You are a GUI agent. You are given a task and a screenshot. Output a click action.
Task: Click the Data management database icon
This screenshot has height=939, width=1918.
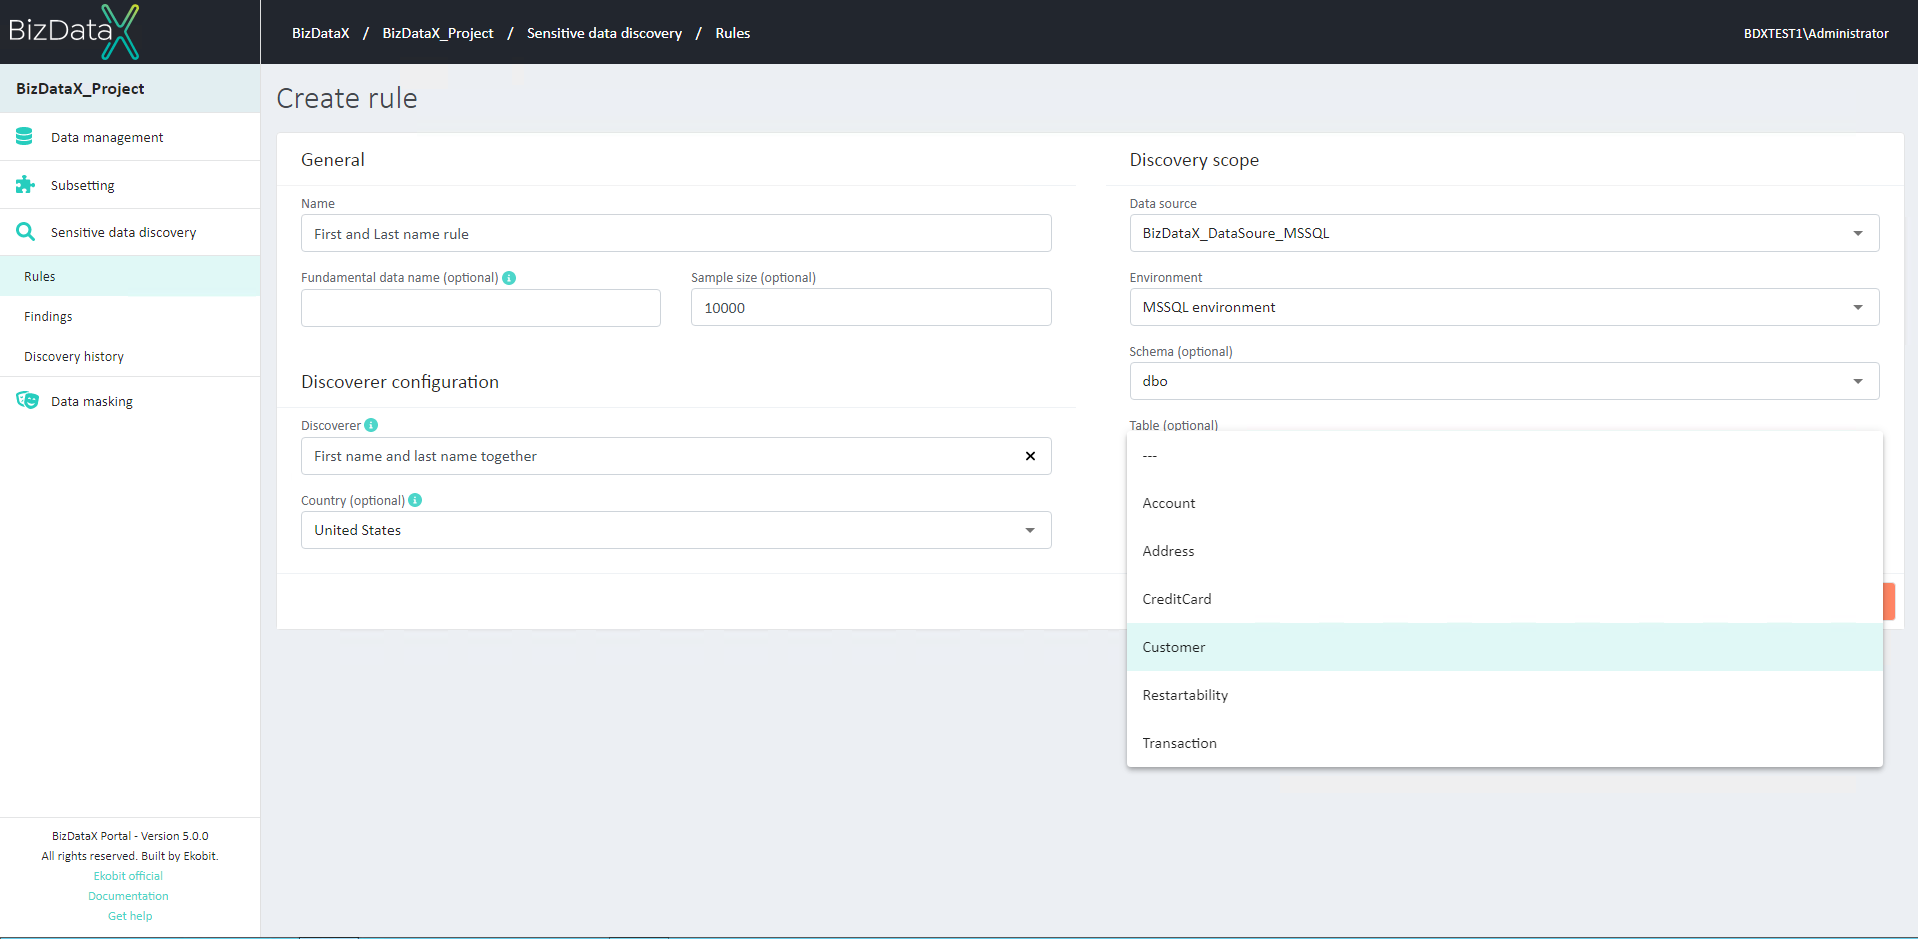[x=25, y=136]
